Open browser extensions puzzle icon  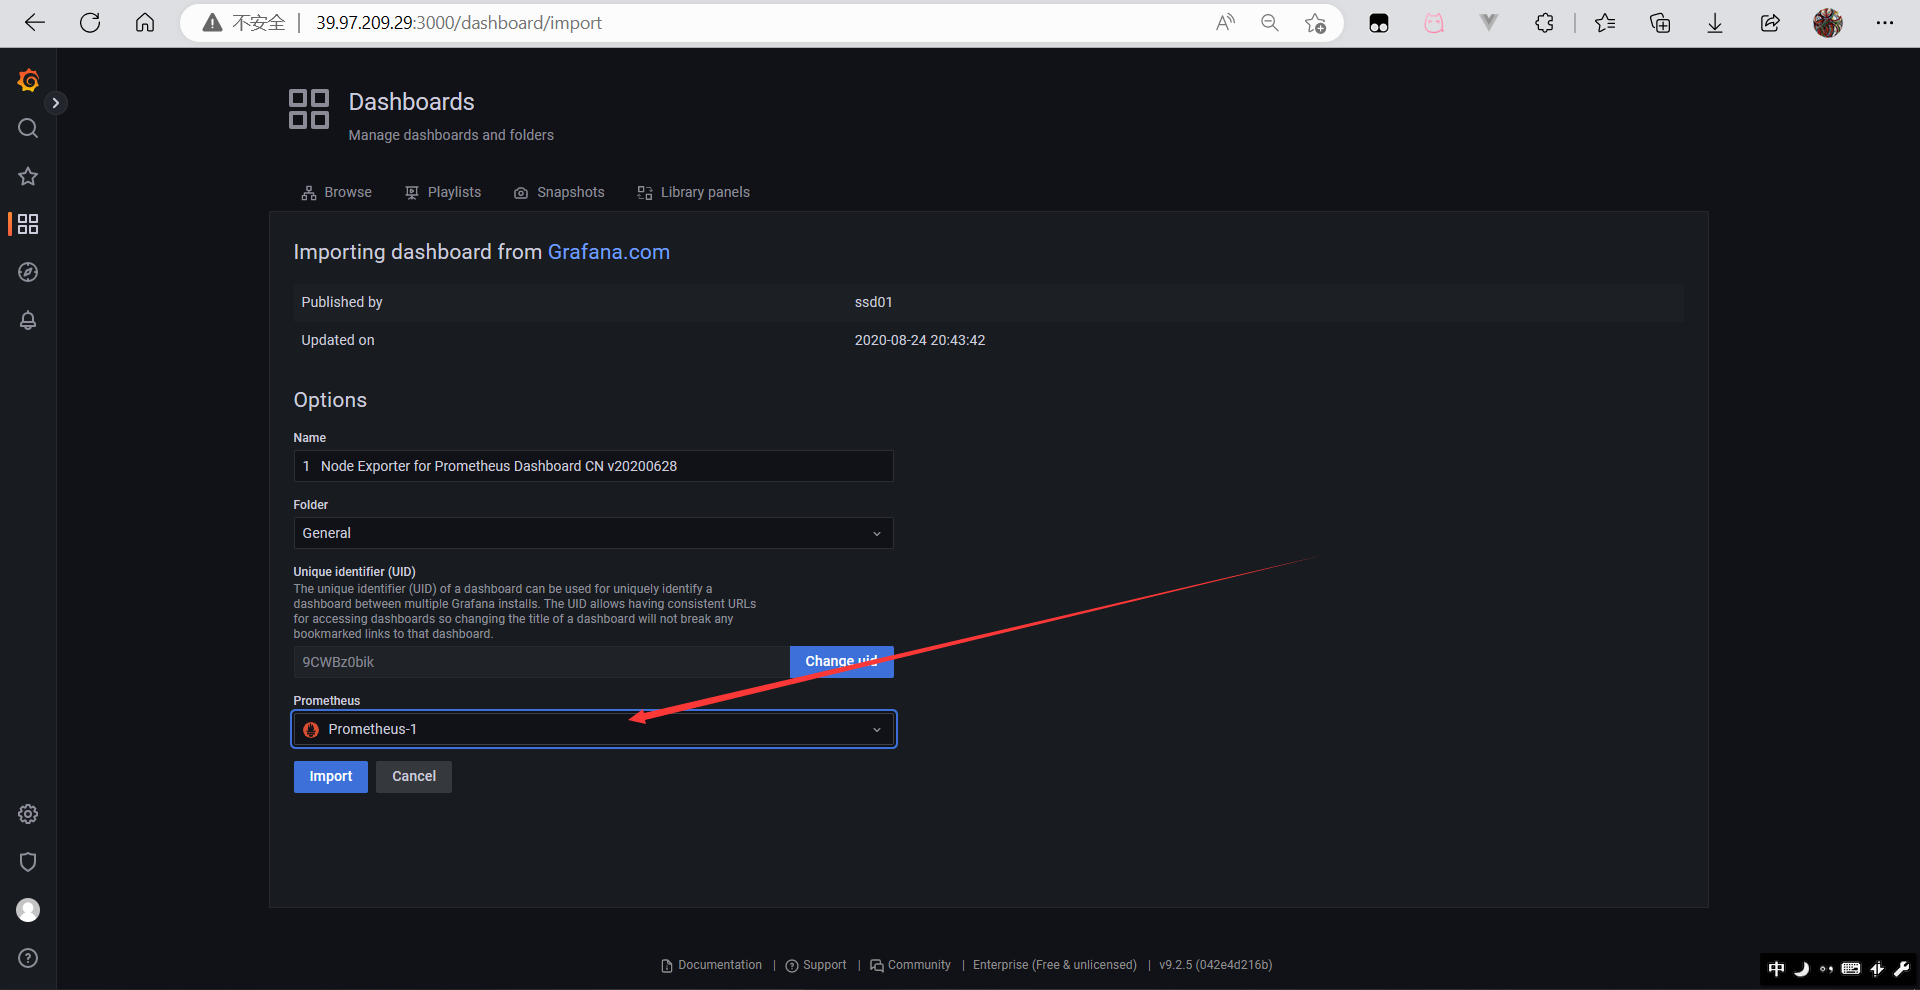[x=1544, y=23]
